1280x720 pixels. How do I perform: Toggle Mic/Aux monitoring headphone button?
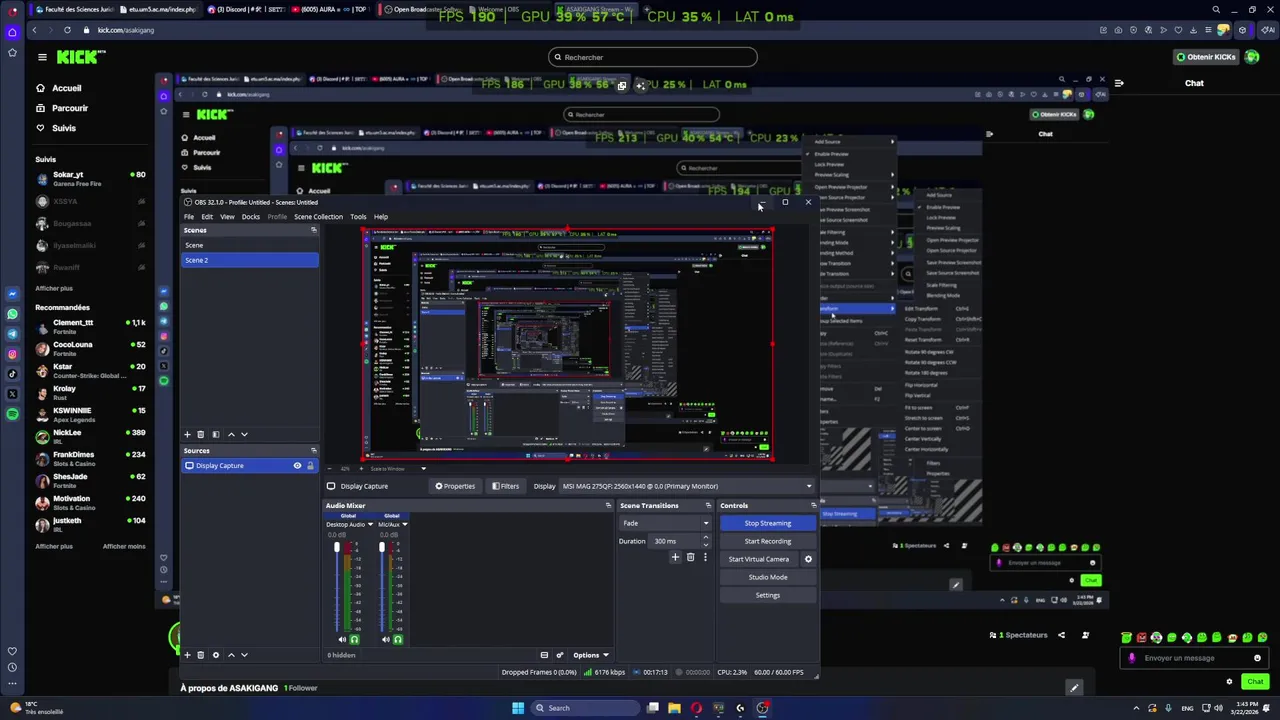[x=397, y=640]
